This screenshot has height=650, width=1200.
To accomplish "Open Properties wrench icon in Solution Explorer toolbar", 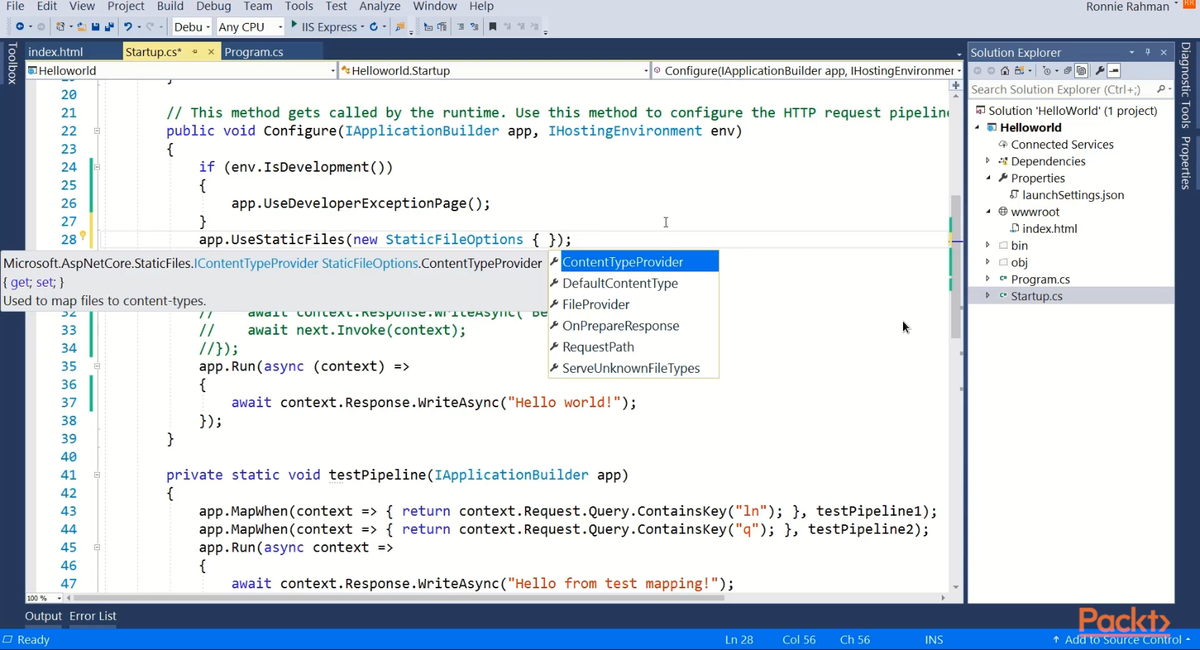I will (1099, 70).
